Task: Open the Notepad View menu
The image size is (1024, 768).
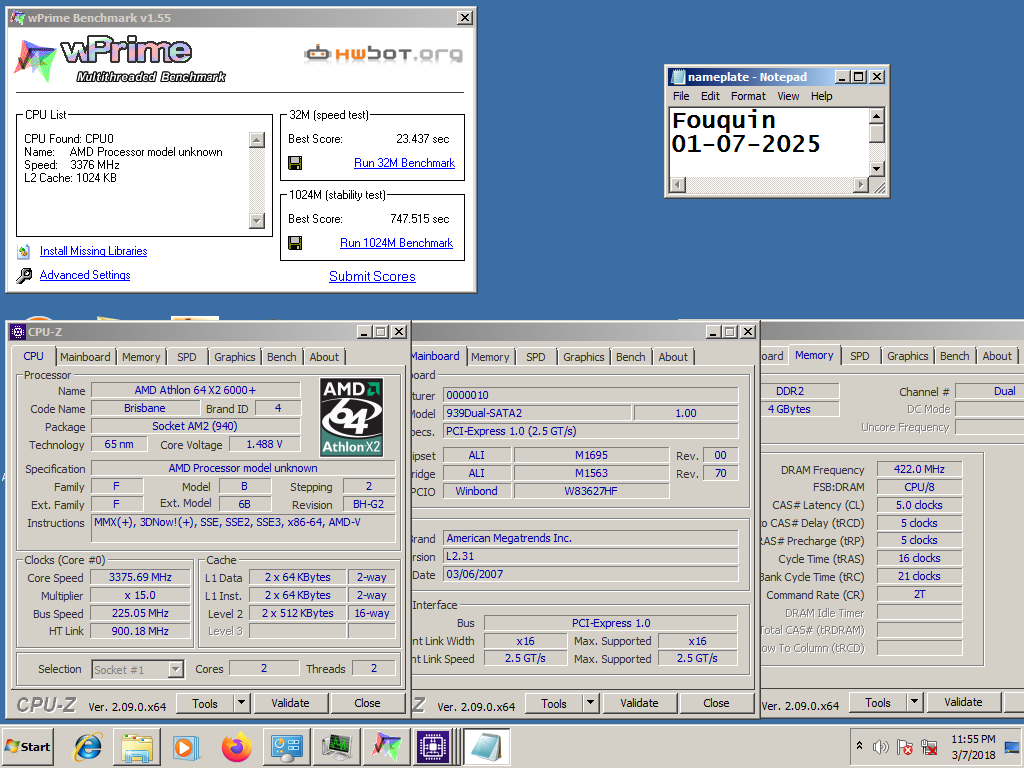Action: tap(788, 96)
